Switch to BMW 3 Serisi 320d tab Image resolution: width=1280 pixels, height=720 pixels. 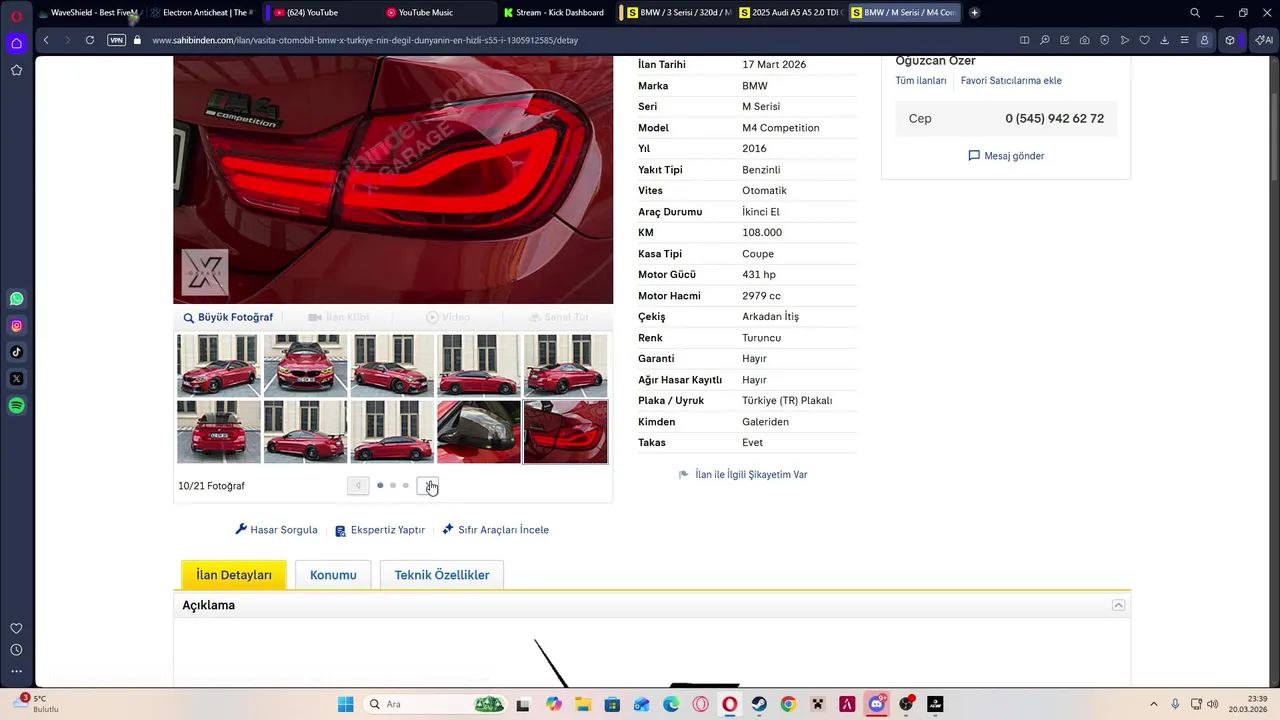tap(678, 13)
